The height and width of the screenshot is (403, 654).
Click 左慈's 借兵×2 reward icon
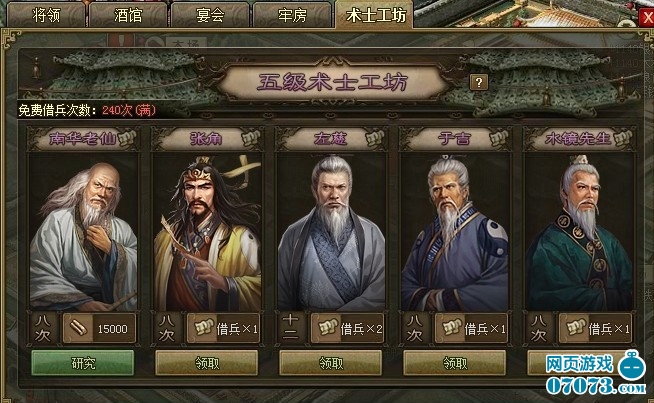pos(326,329)
